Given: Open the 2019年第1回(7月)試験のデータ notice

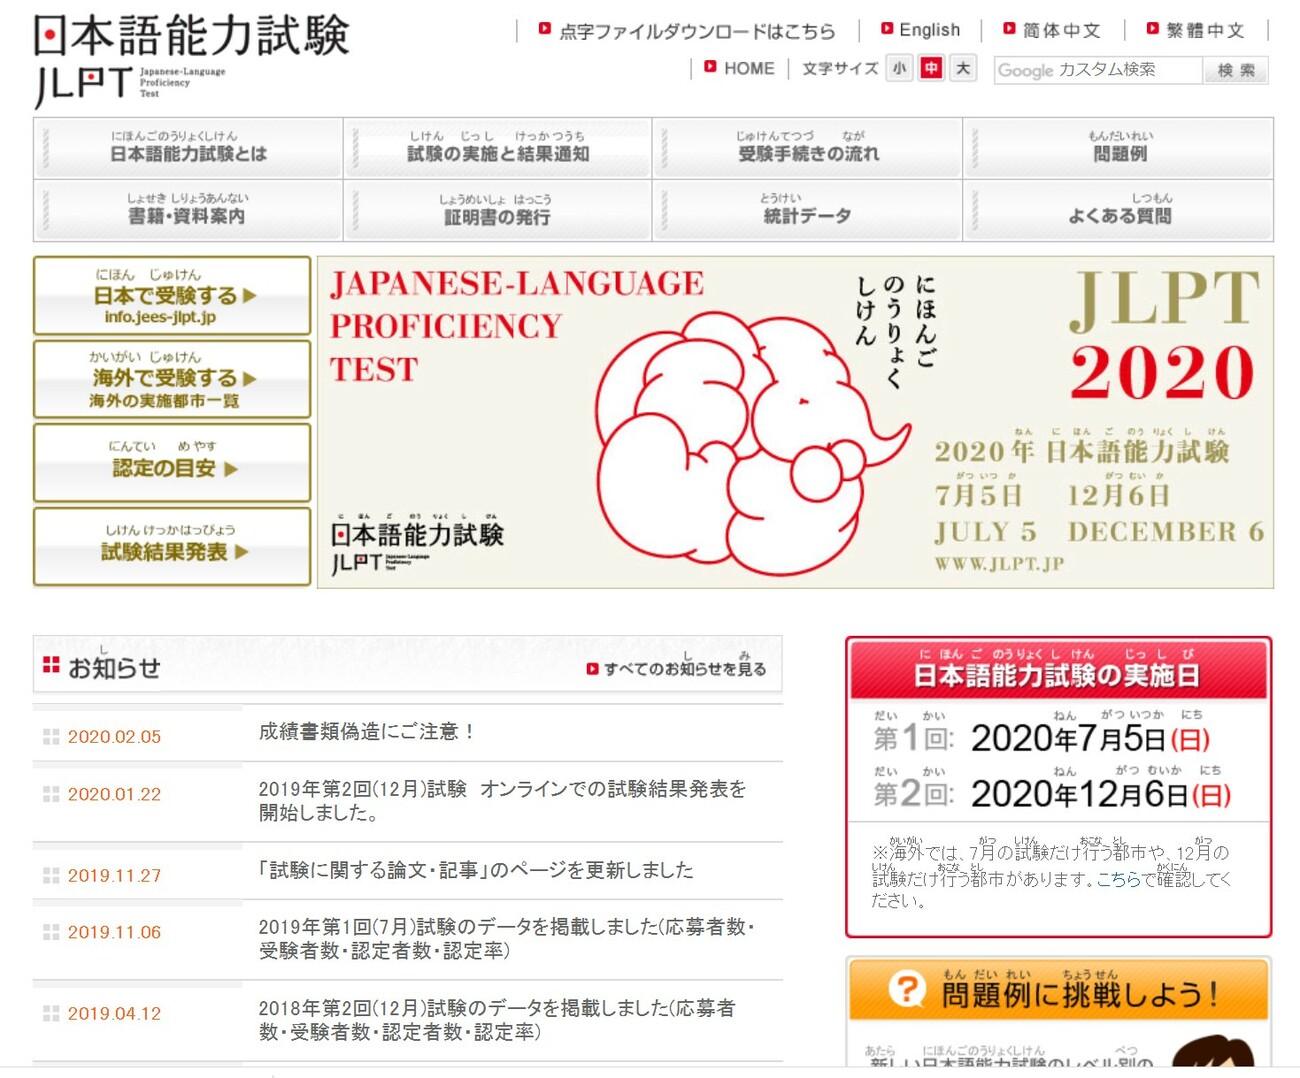Looking at the screenshot, I should (507, 938).
